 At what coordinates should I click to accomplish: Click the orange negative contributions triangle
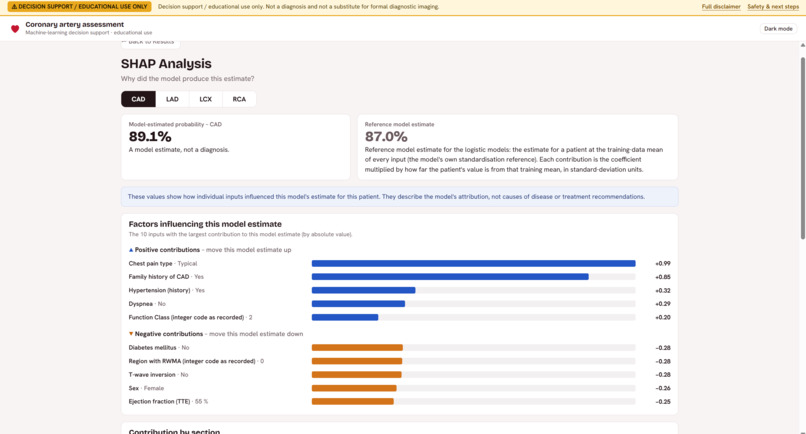point(131,334)
